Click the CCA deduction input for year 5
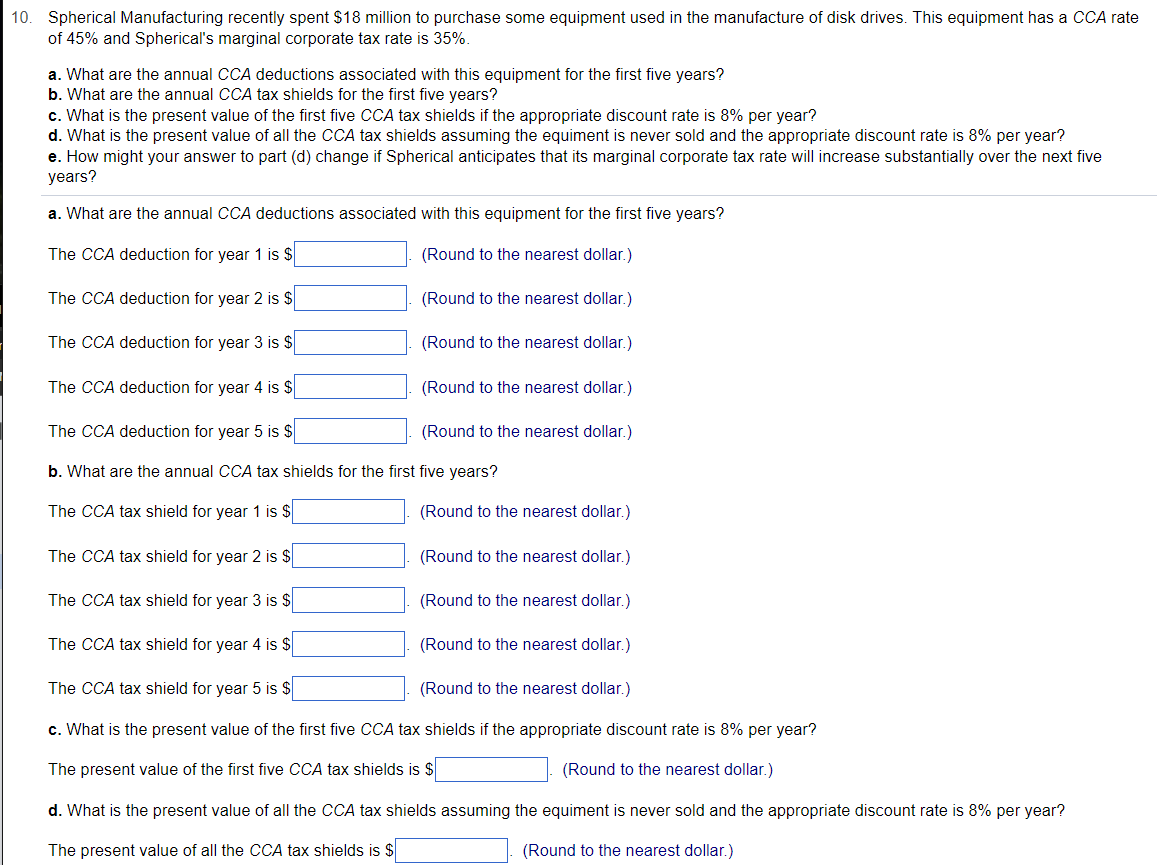The height and width of the screenshot is (865, 1157). [350, 430]
